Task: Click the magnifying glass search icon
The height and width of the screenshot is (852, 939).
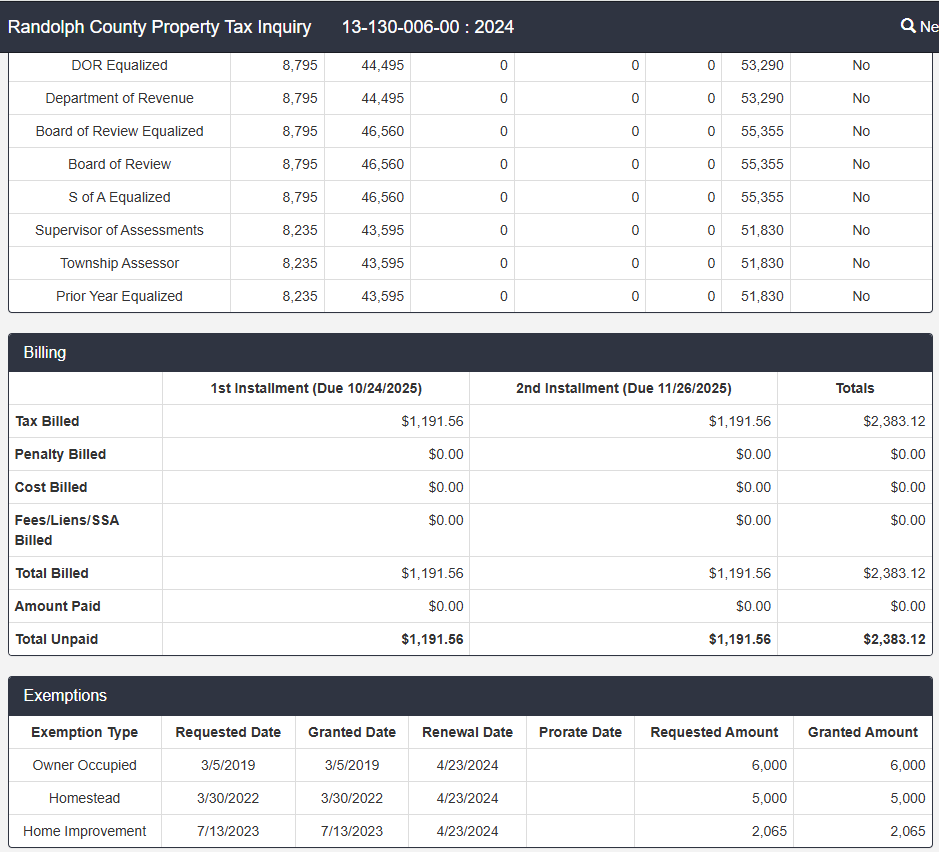Action: pos(908,26)
